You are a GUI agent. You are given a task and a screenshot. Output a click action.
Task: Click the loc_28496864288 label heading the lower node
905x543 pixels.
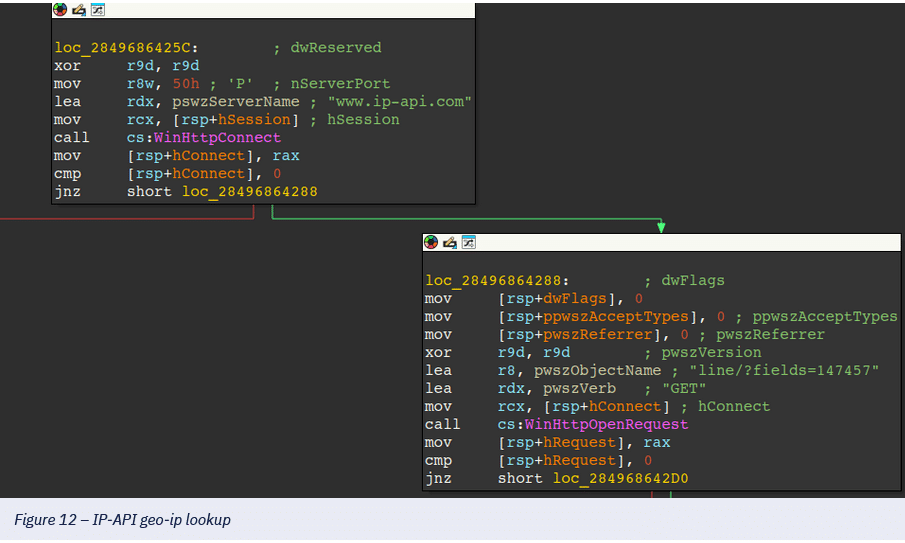pos(497,281)
